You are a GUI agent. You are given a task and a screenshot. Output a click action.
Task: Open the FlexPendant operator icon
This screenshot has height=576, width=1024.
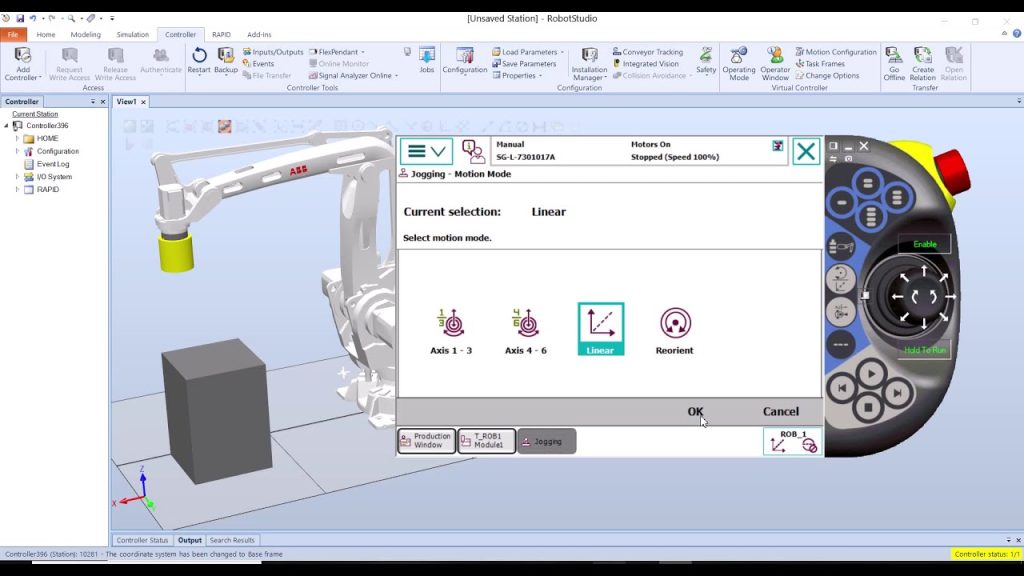pos(473,152)
